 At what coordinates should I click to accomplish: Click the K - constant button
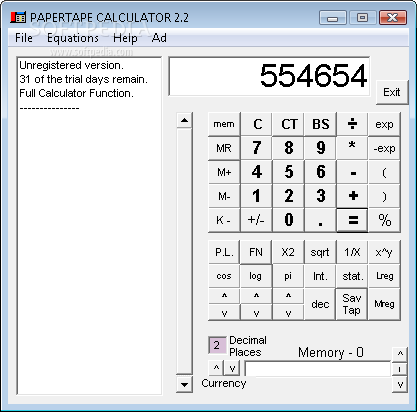(x=224, y=220)
